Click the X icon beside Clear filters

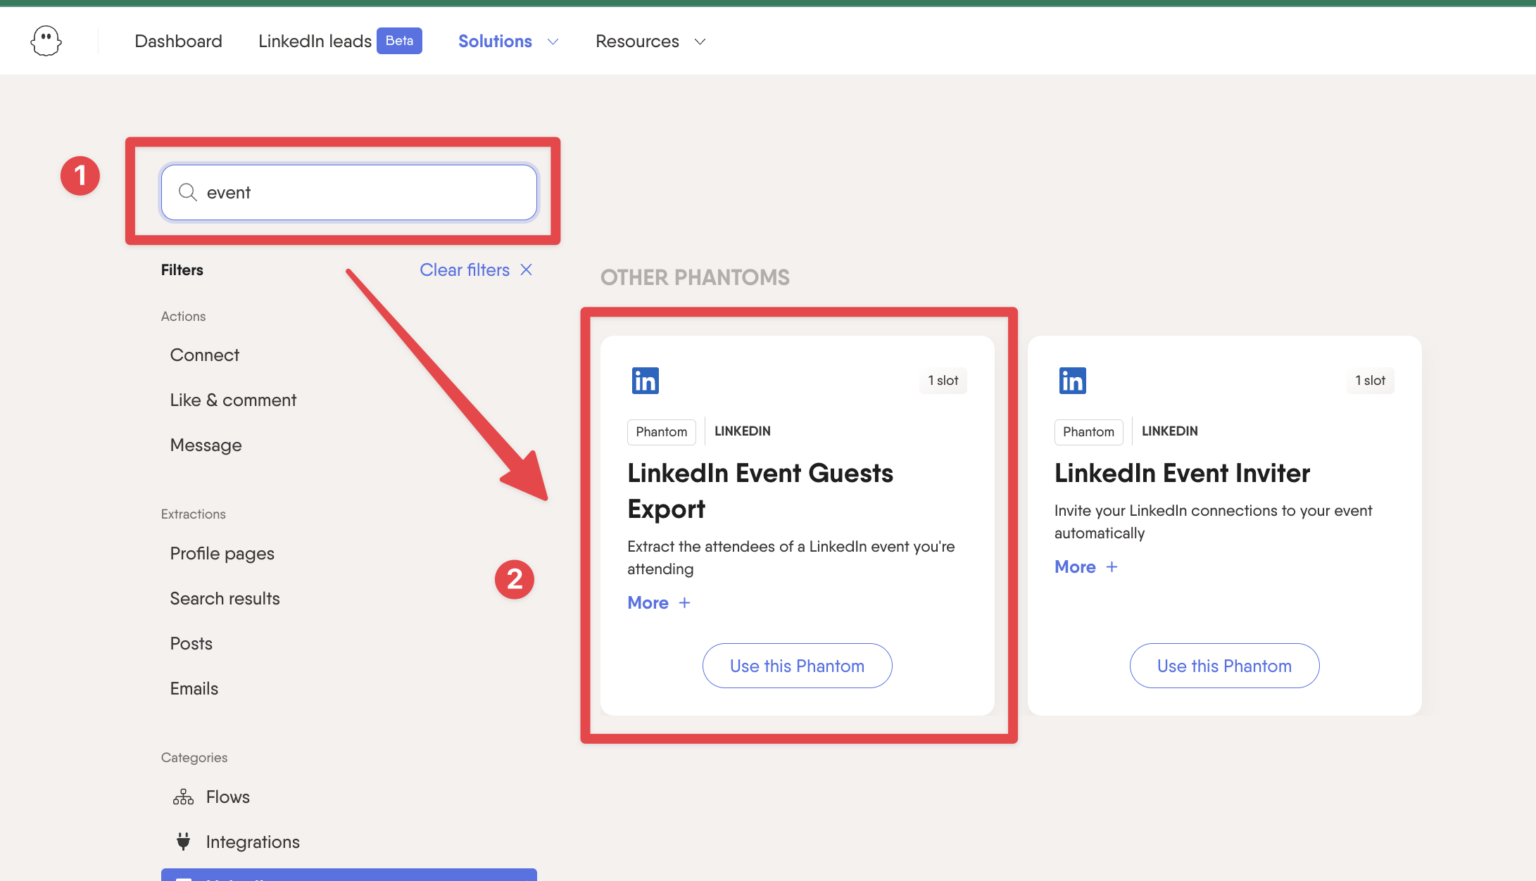[526, 269]
